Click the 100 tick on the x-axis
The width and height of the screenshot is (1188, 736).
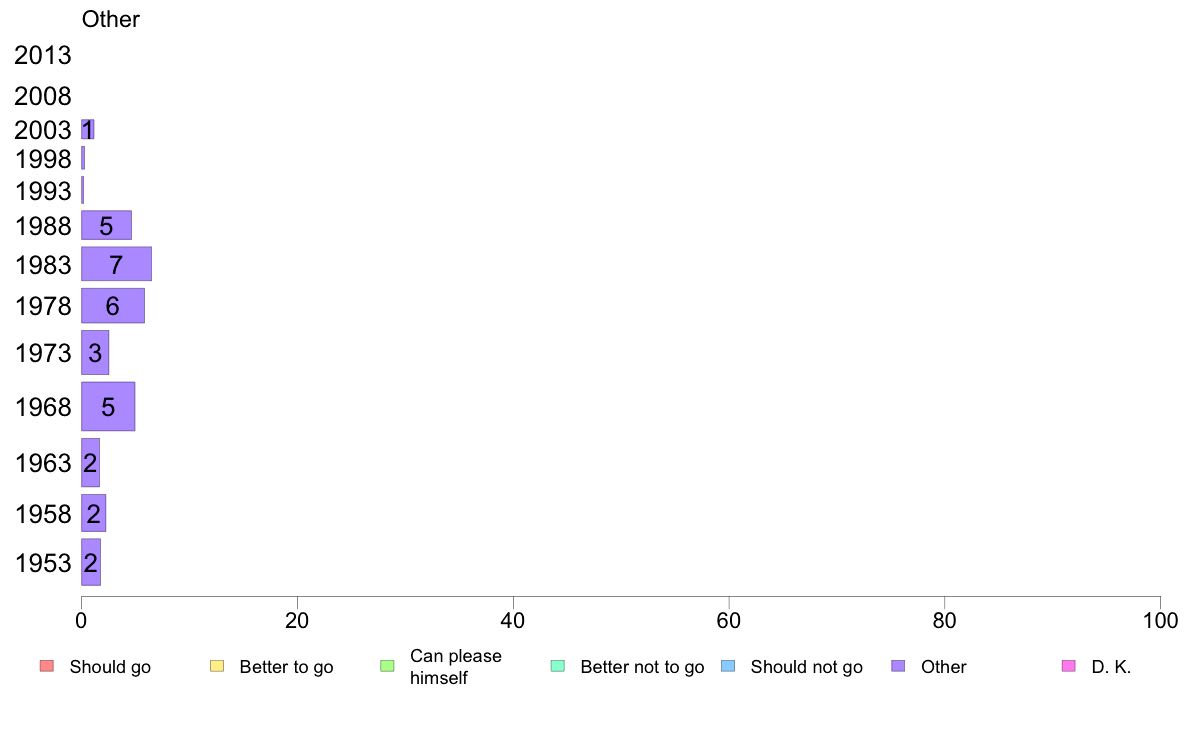pyautogui.click(x=1160, y=621)
